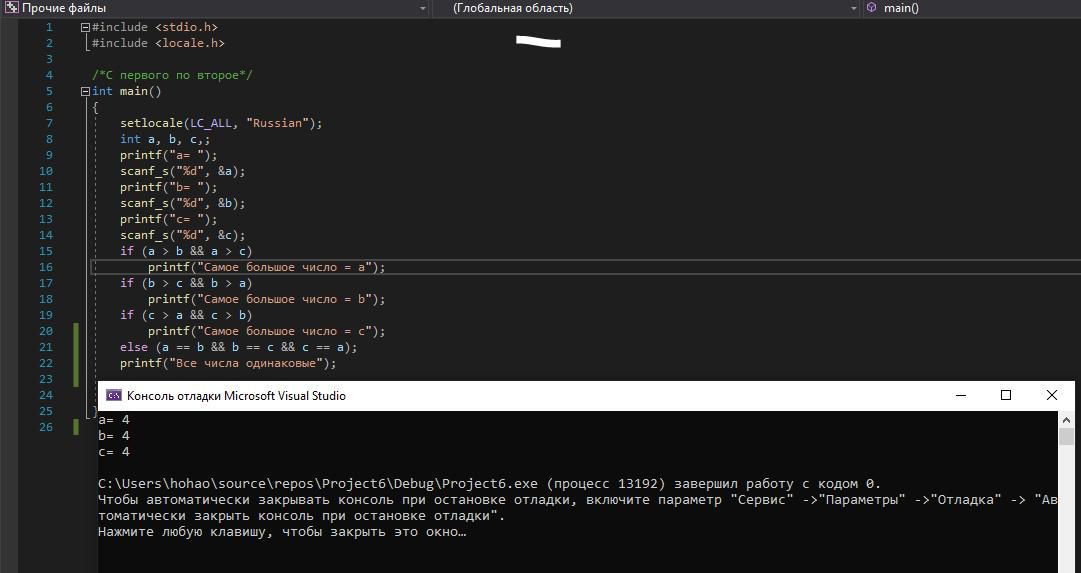
Task: Click printf "Все числа одинаковые"
Action: (x=228, y=363)
